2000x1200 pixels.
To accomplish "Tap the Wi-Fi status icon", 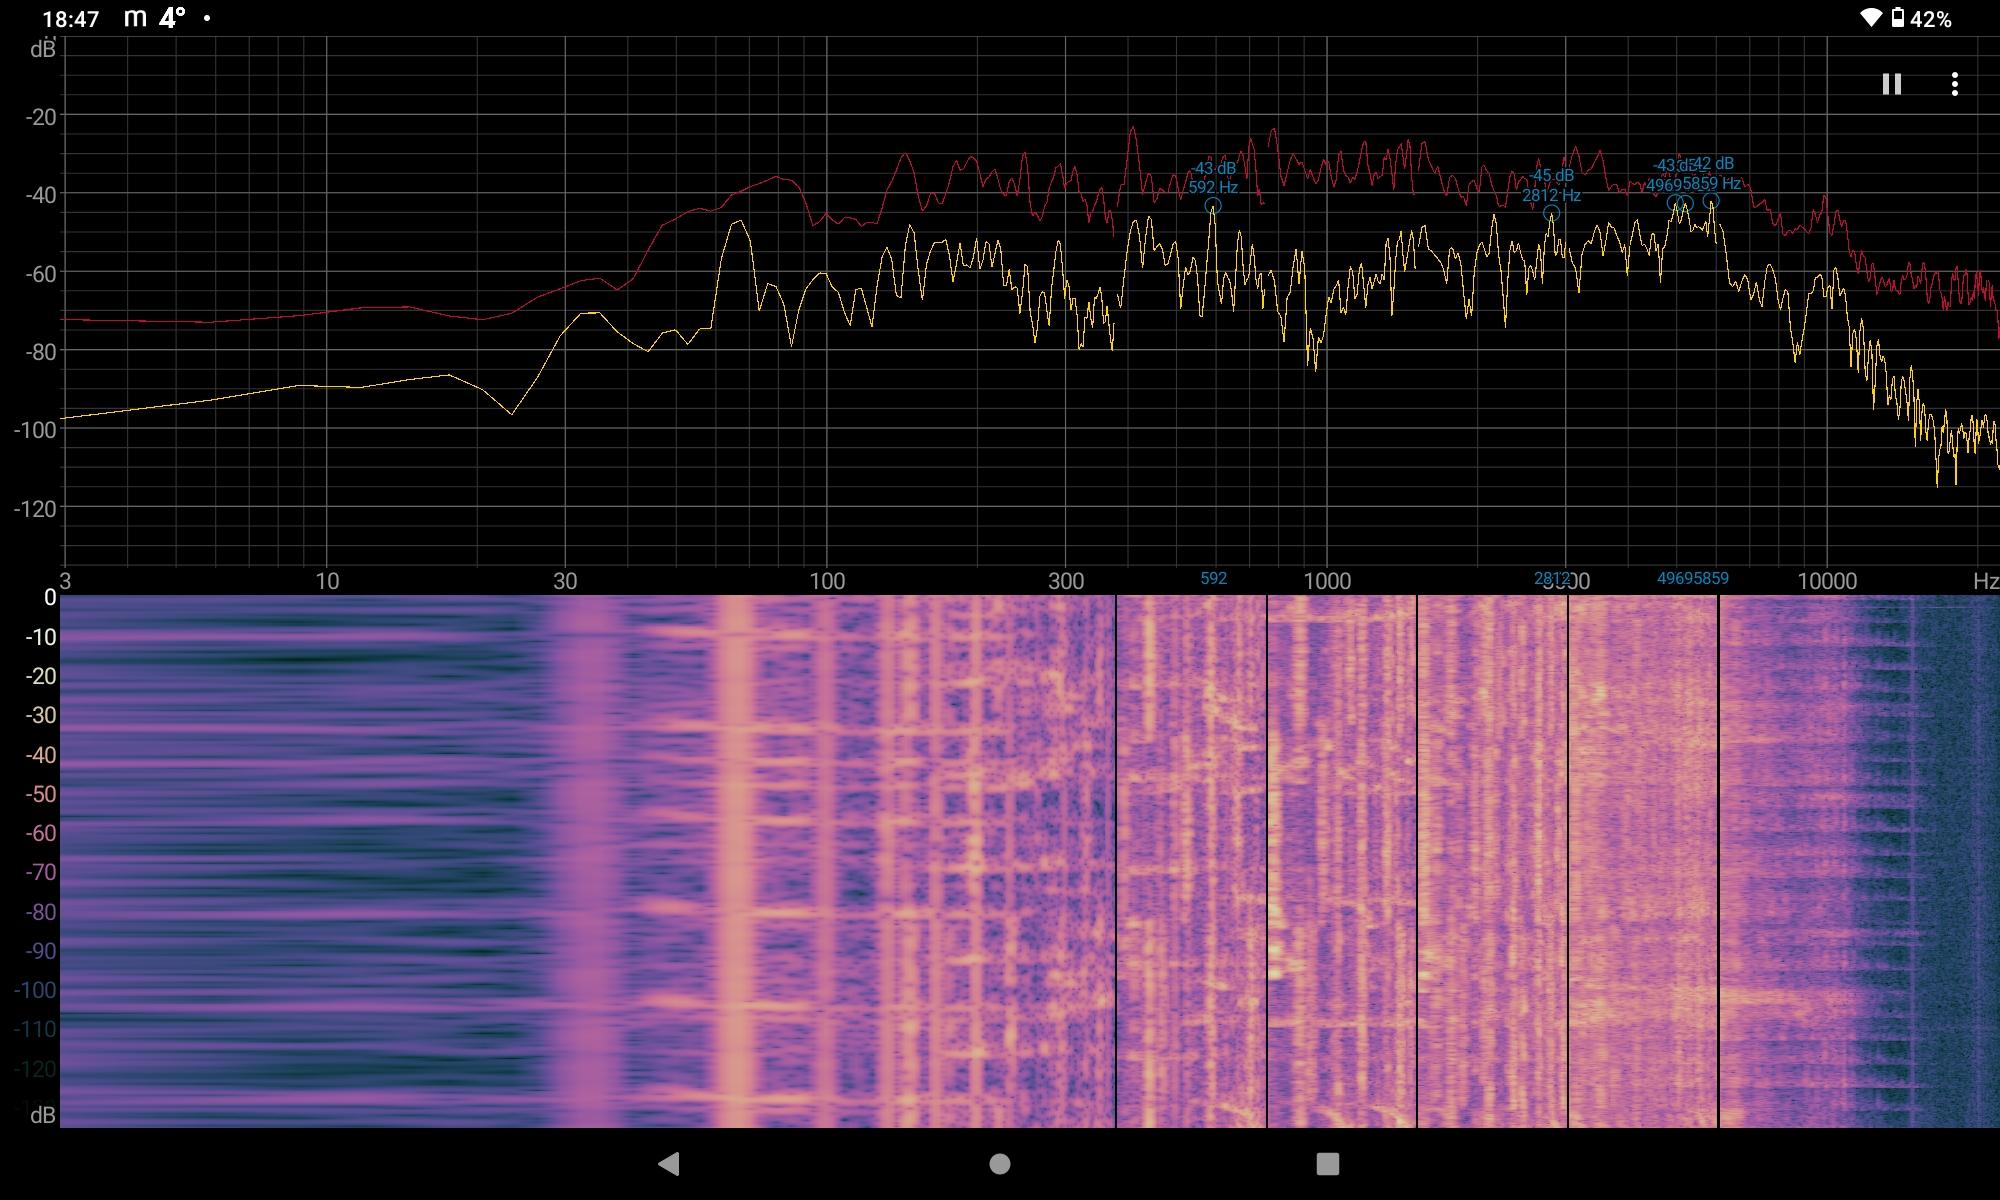I will point(1870,18).
